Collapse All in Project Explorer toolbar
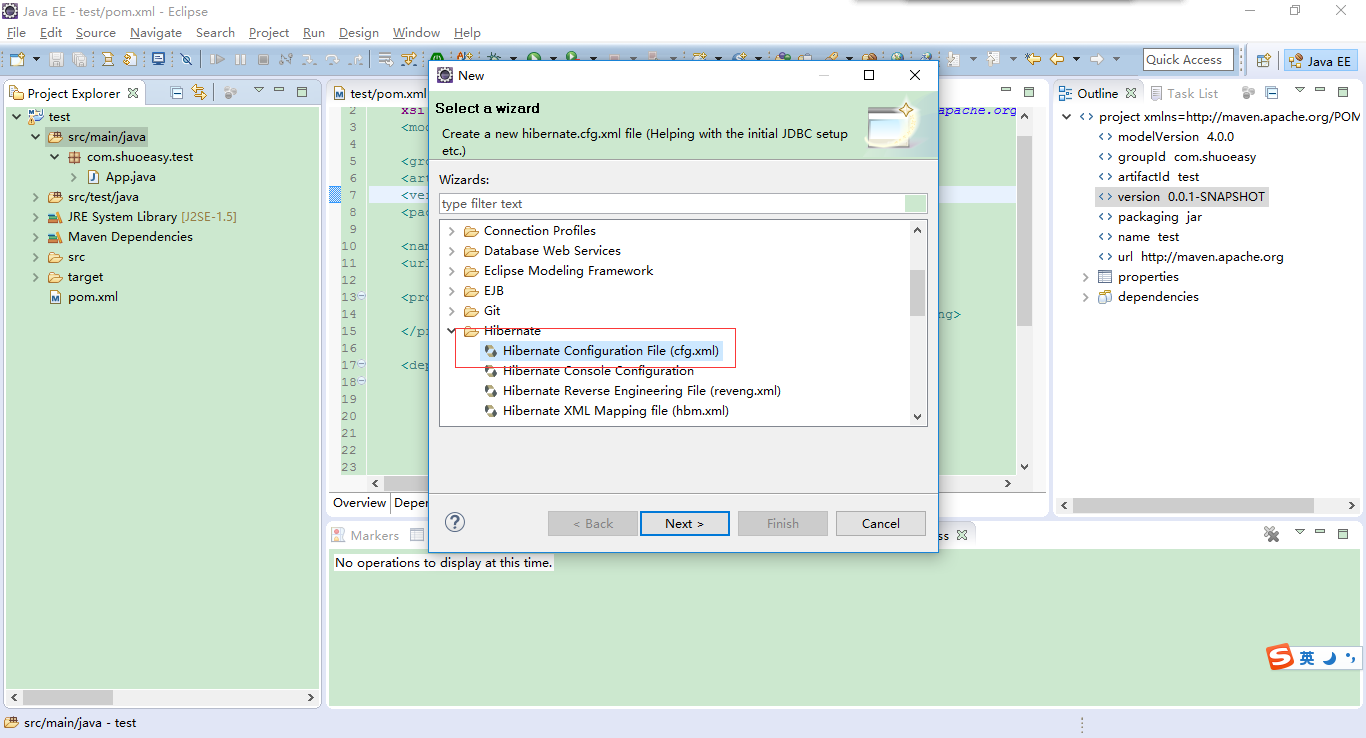 click(177, 92)
